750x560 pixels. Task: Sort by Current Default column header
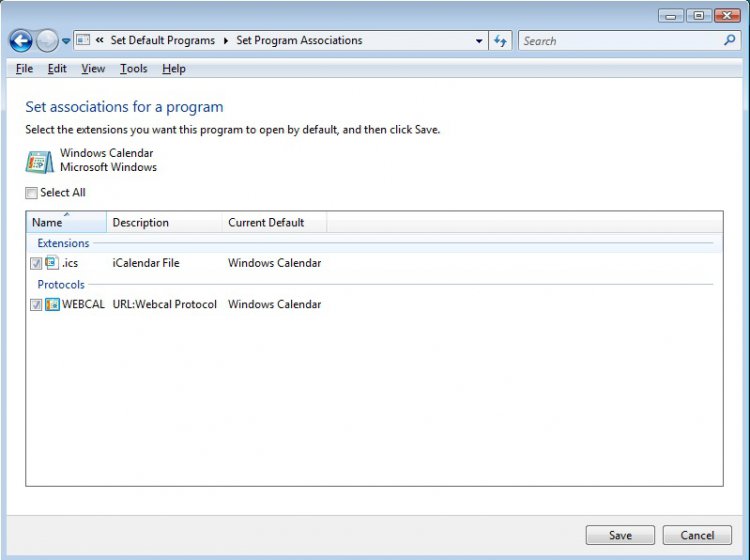point(275,222)
